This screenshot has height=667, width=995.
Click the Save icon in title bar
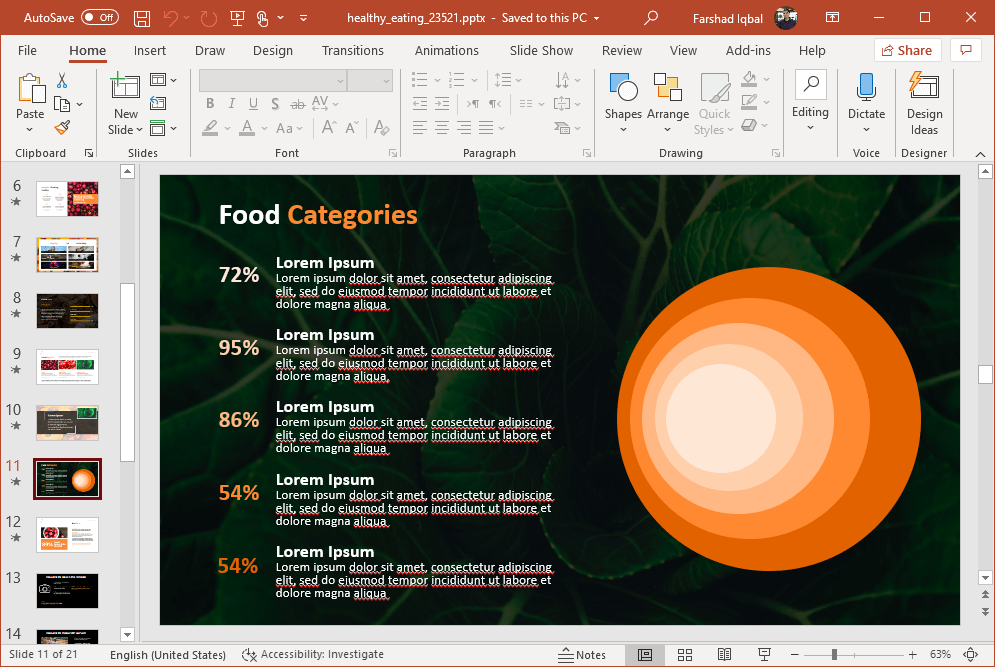[142, 18]
